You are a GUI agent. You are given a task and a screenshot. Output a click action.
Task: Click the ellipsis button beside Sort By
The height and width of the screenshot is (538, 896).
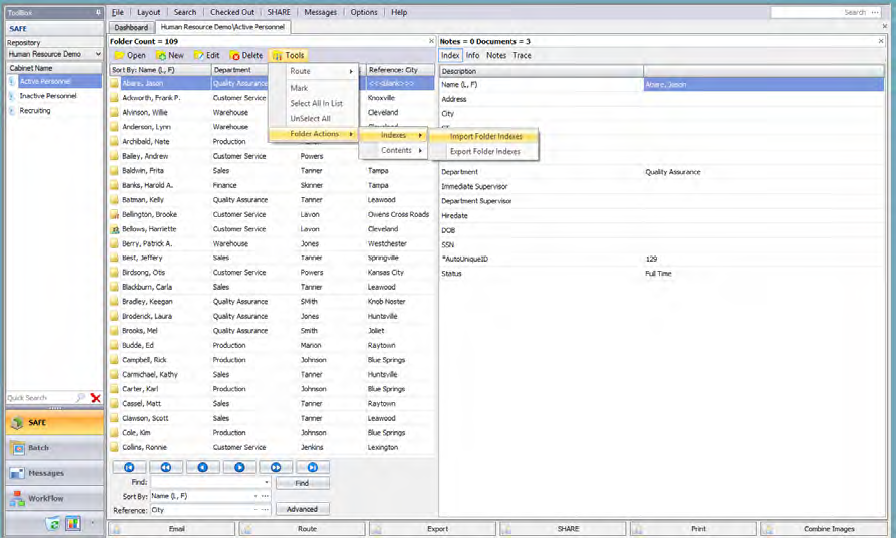tap(265, 496)
